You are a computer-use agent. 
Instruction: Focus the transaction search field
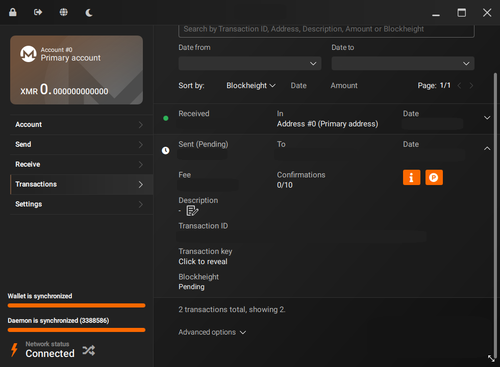click(x=327, y=30)
